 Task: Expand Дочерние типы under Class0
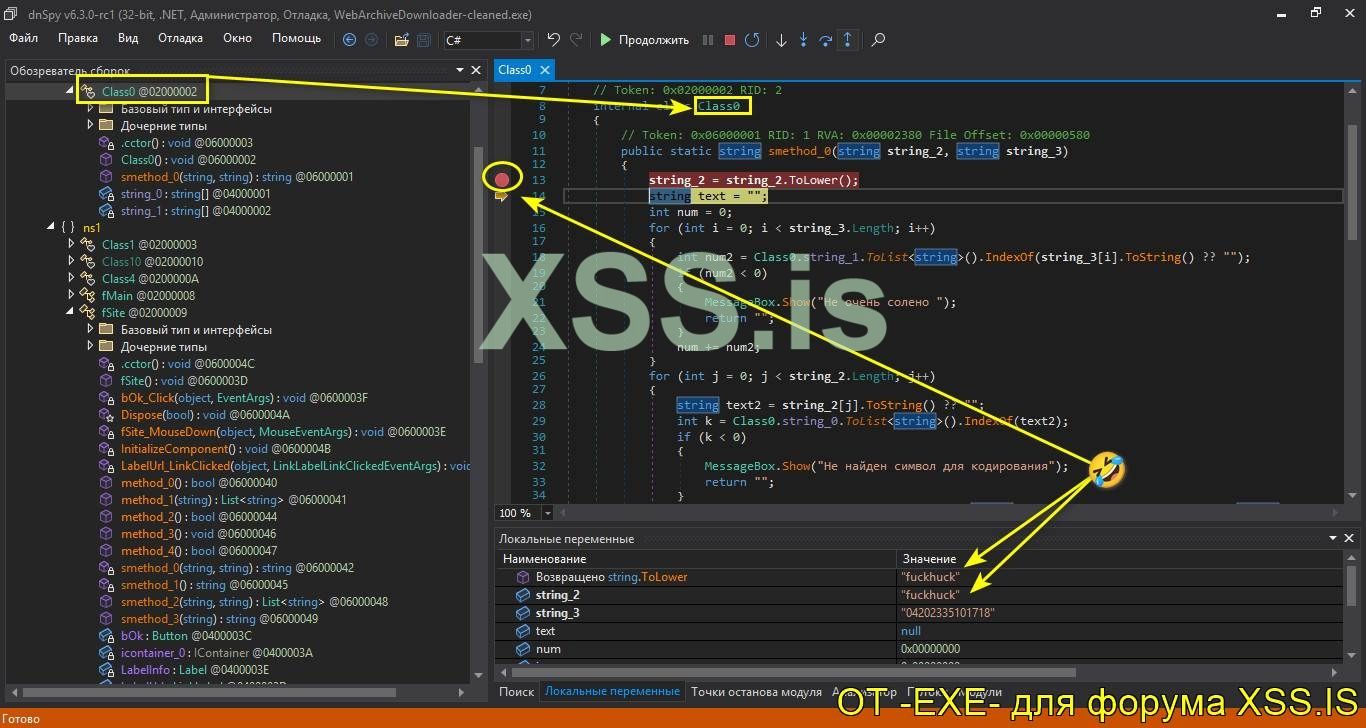click(89, 126)
